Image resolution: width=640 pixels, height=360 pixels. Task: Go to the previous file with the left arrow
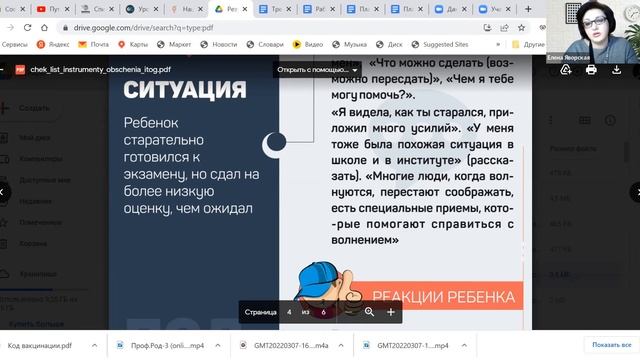tap(3, 192)
